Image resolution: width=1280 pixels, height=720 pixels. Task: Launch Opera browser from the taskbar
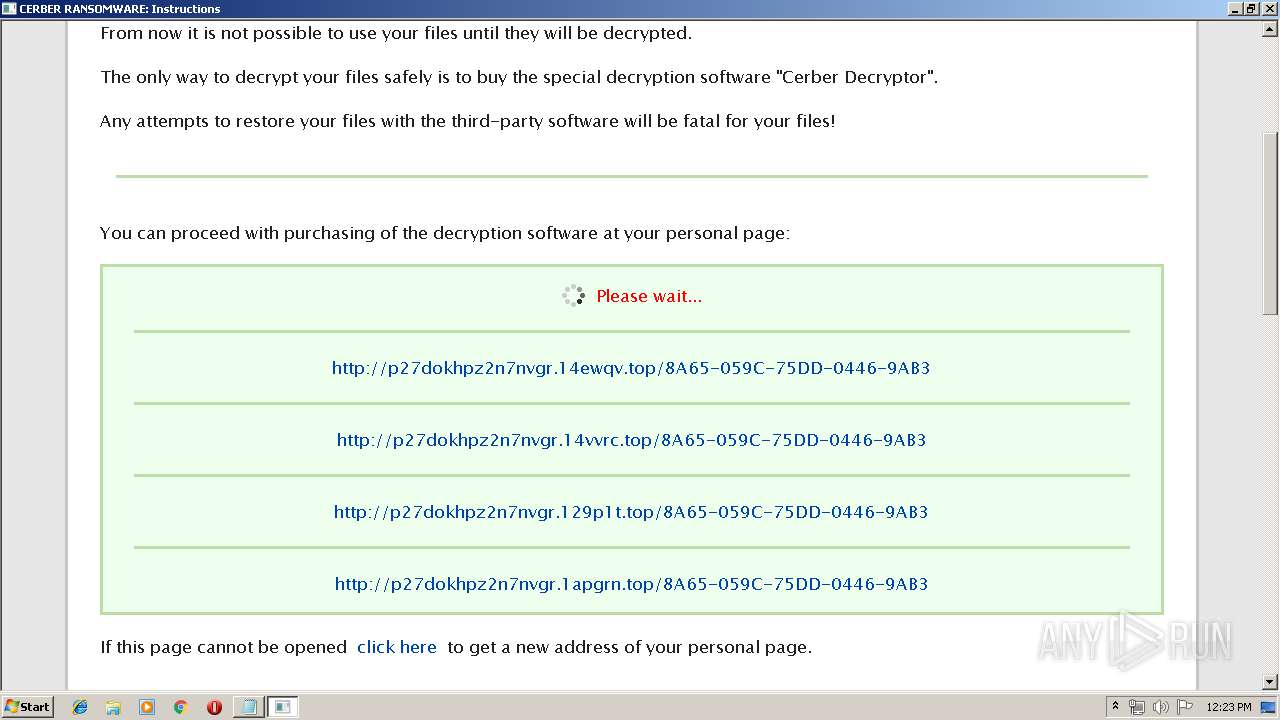[214, 707]
